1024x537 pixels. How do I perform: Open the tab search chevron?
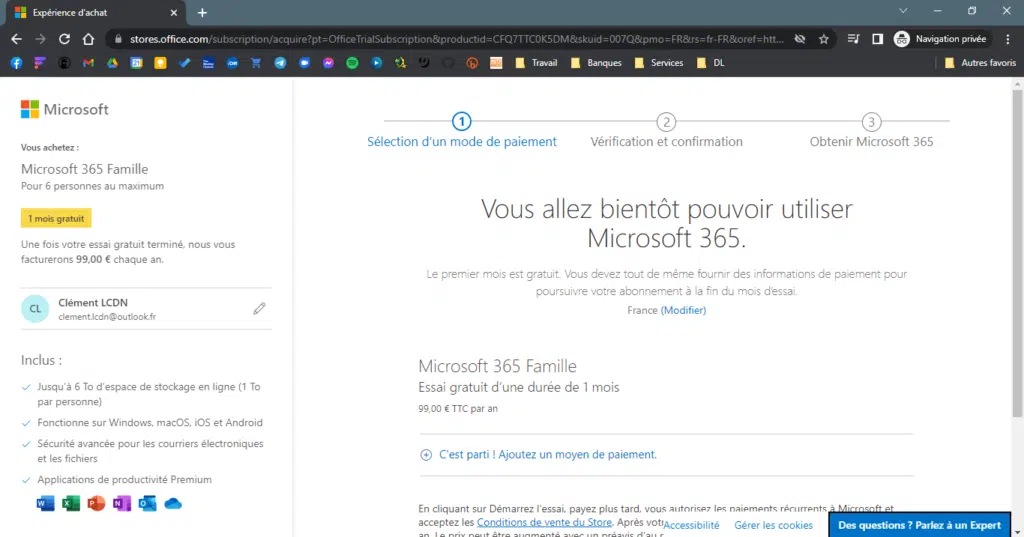click(x=903, y=11)
